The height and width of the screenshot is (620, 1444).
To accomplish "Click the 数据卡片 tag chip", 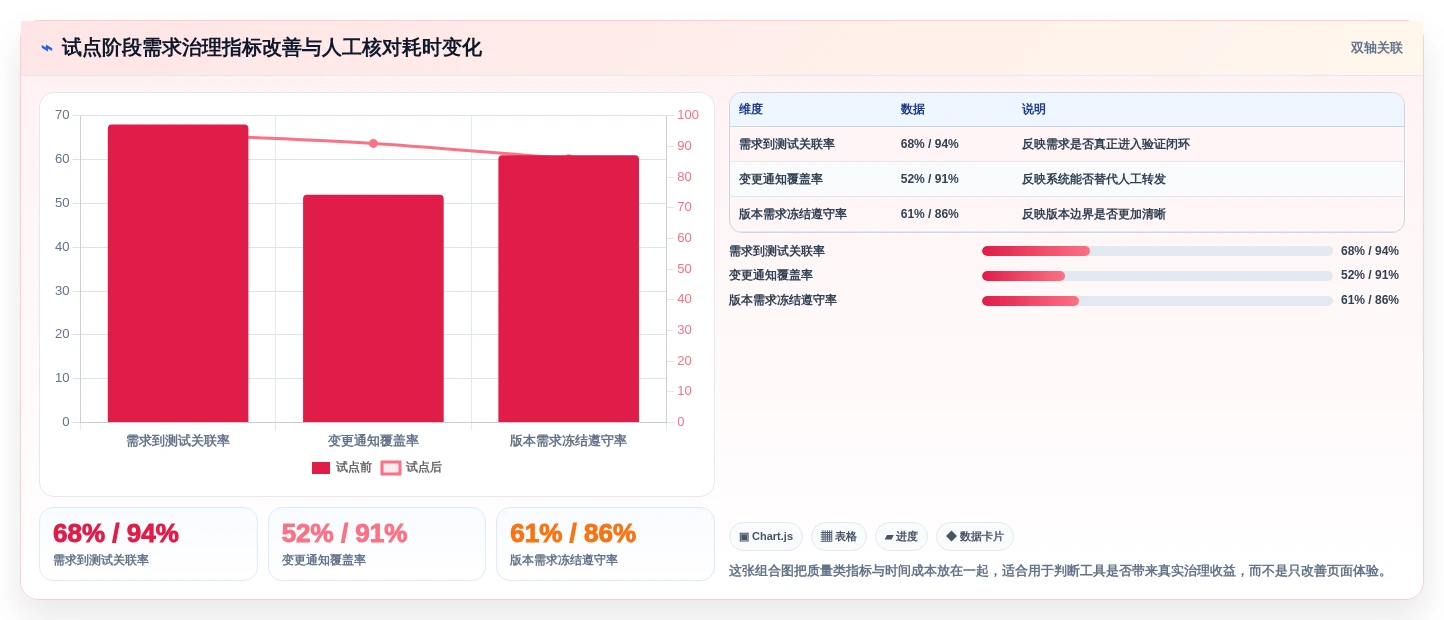I will (x=975, y=536).
